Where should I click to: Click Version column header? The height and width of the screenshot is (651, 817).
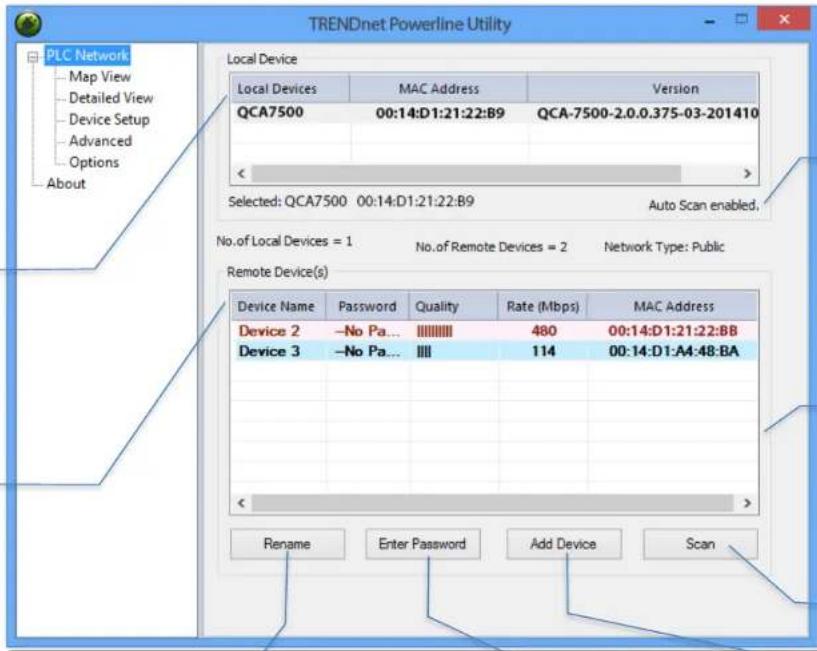tap(643, 89)
